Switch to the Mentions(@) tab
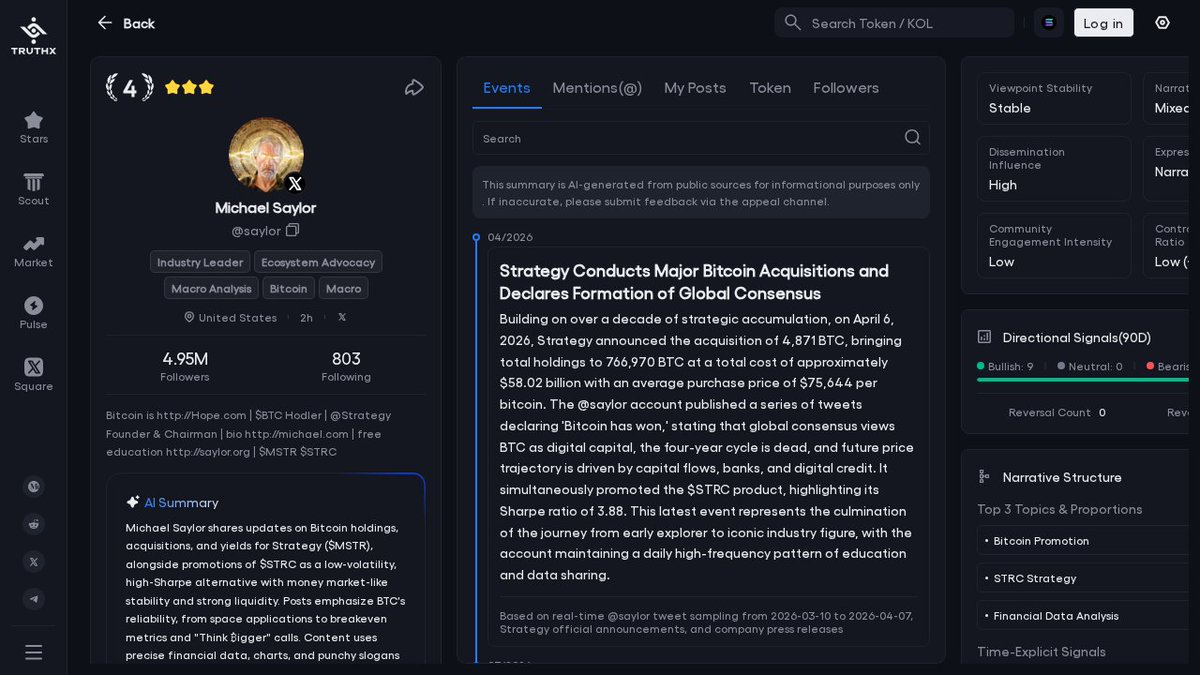1200x675 pixels. click(597, 88)
